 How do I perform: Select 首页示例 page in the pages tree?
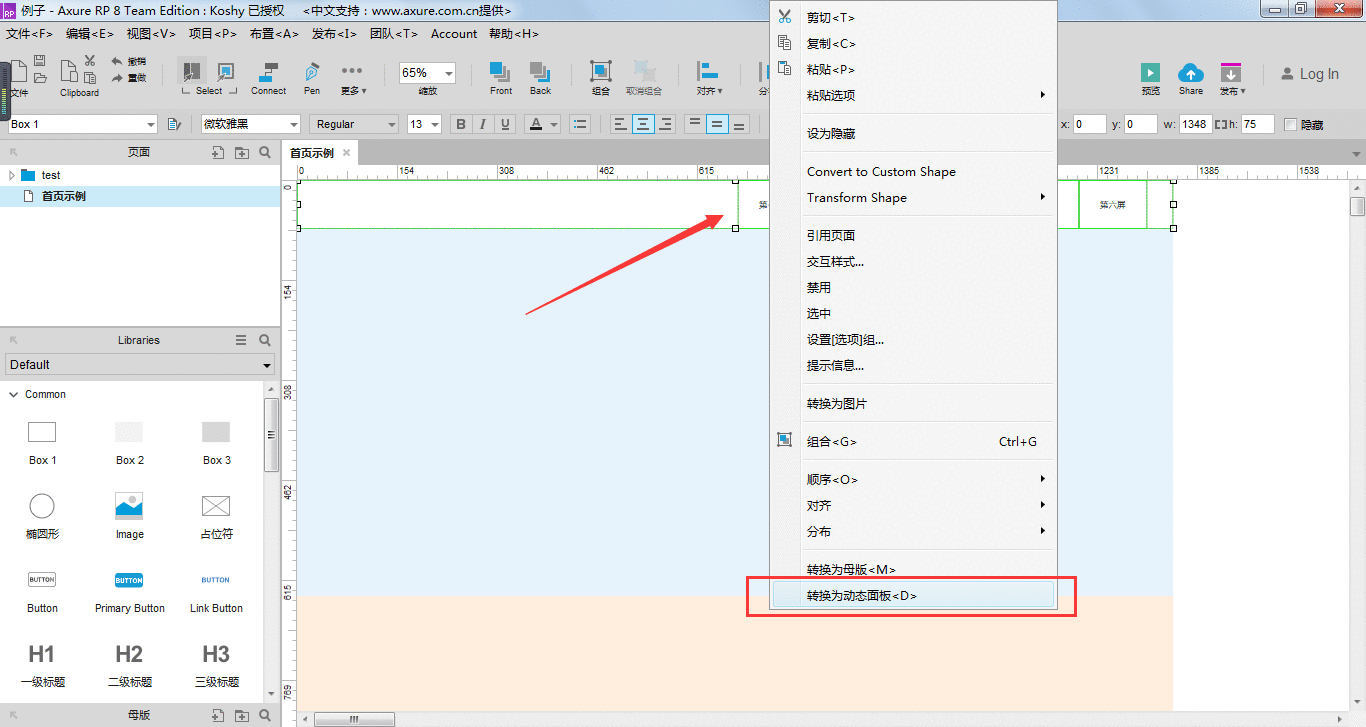coord(140,197)
